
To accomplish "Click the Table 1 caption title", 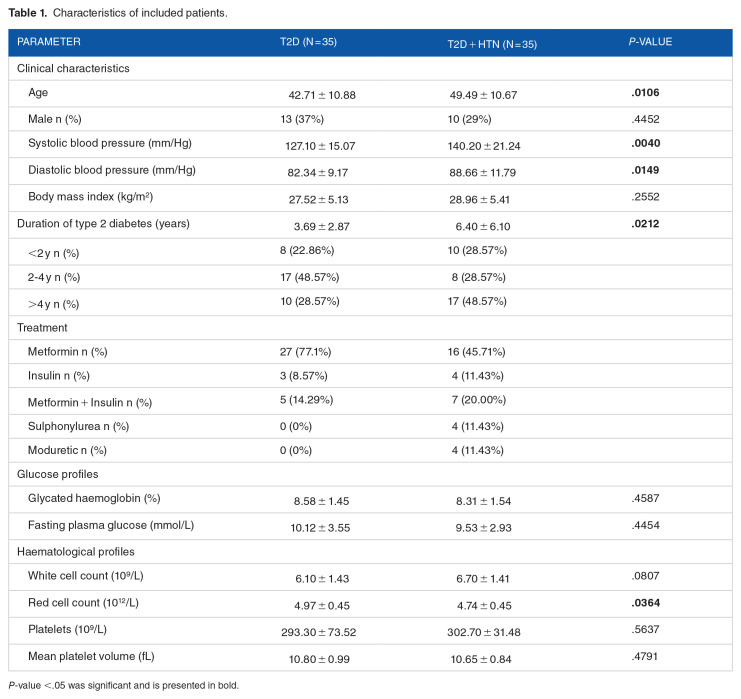I will (118, 13).
